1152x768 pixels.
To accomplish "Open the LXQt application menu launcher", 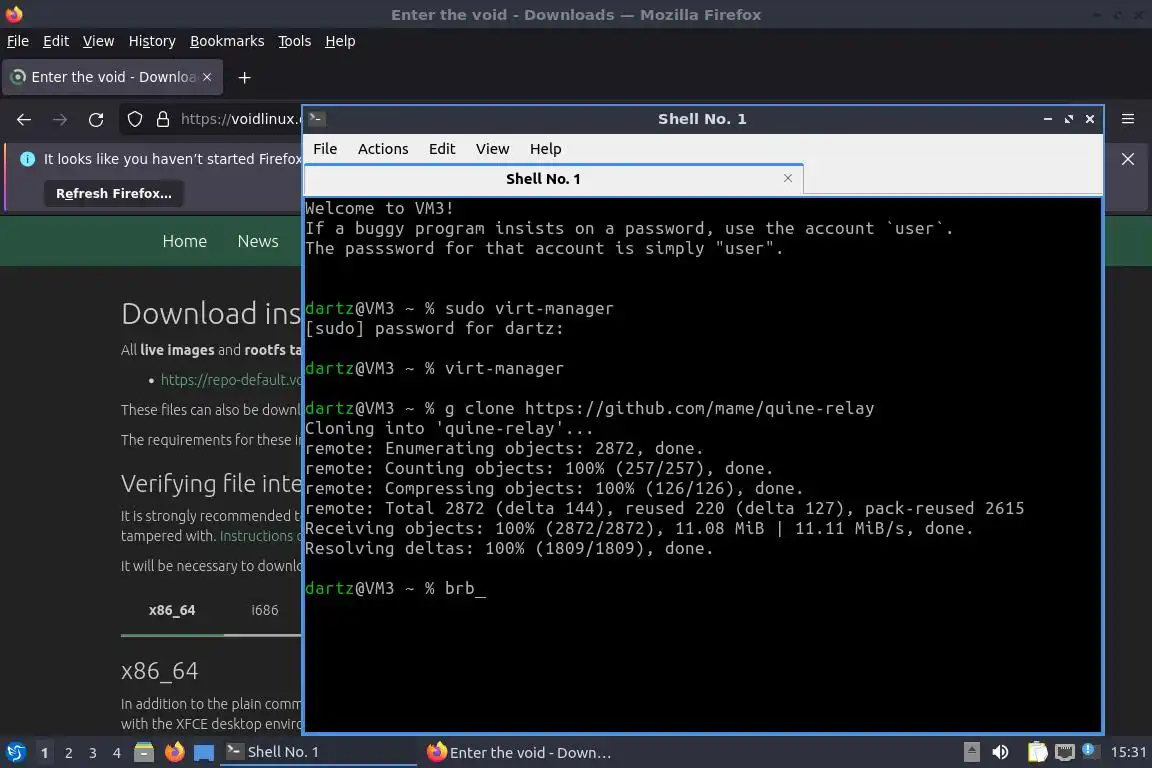I will (x=15, y=752).
